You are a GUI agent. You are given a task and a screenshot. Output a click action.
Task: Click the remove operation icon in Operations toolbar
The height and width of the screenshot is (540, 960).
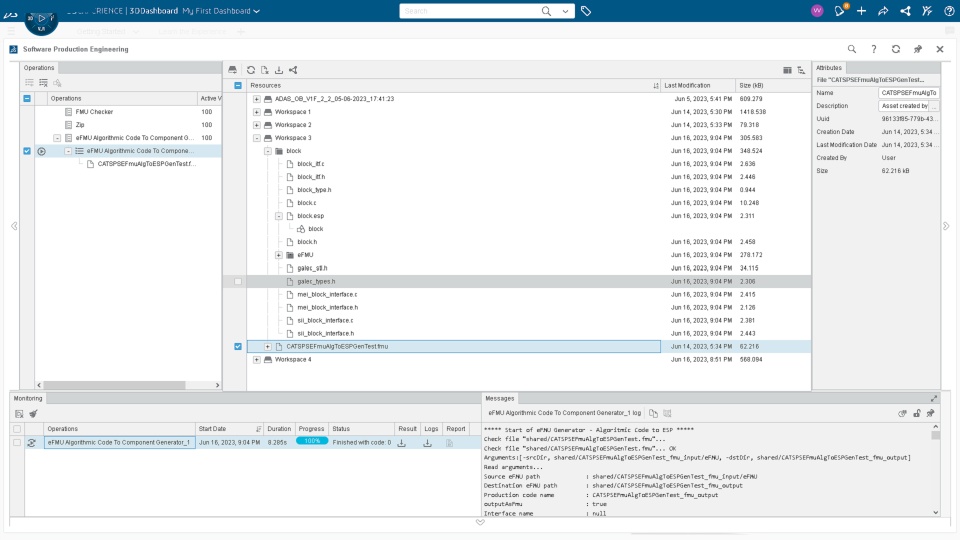tap(43, 83)
